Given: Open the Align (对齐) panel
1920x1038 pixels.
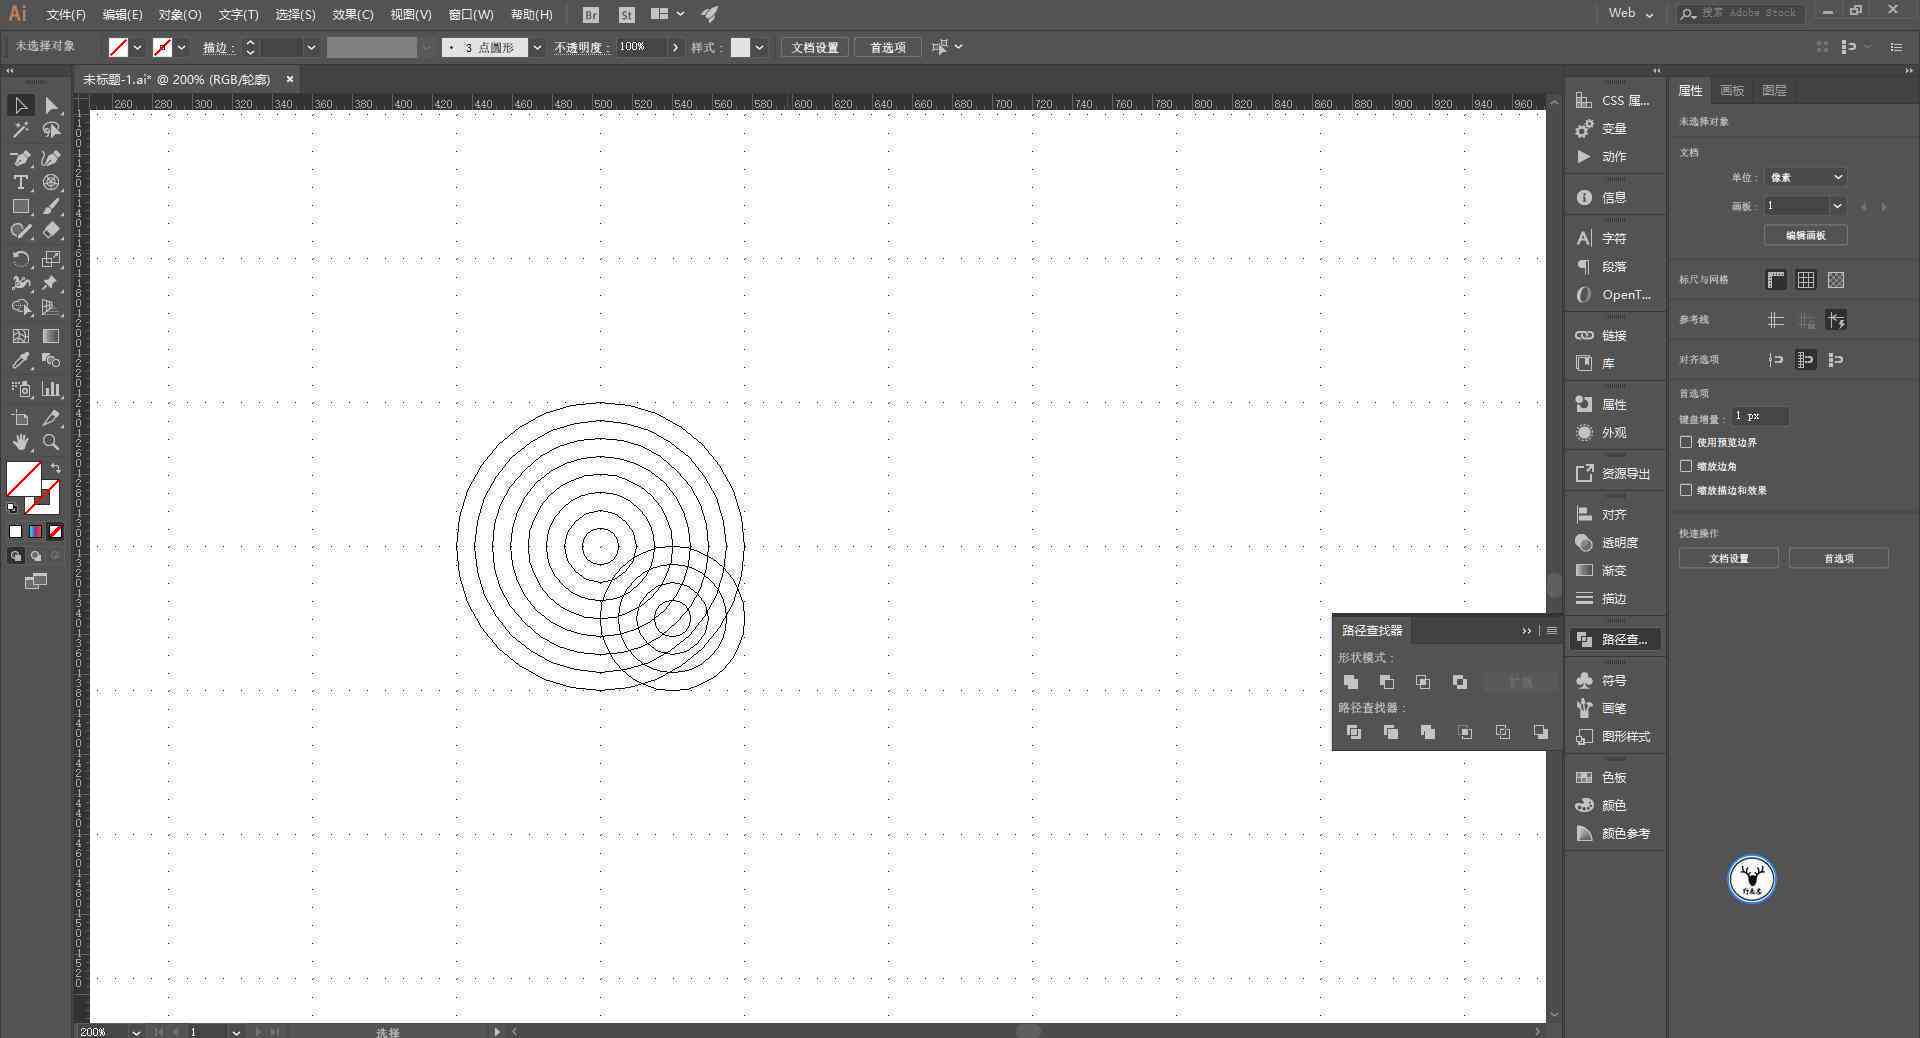Looking at the screenshot, I should pyautogui.click(x=1614, y=514).
